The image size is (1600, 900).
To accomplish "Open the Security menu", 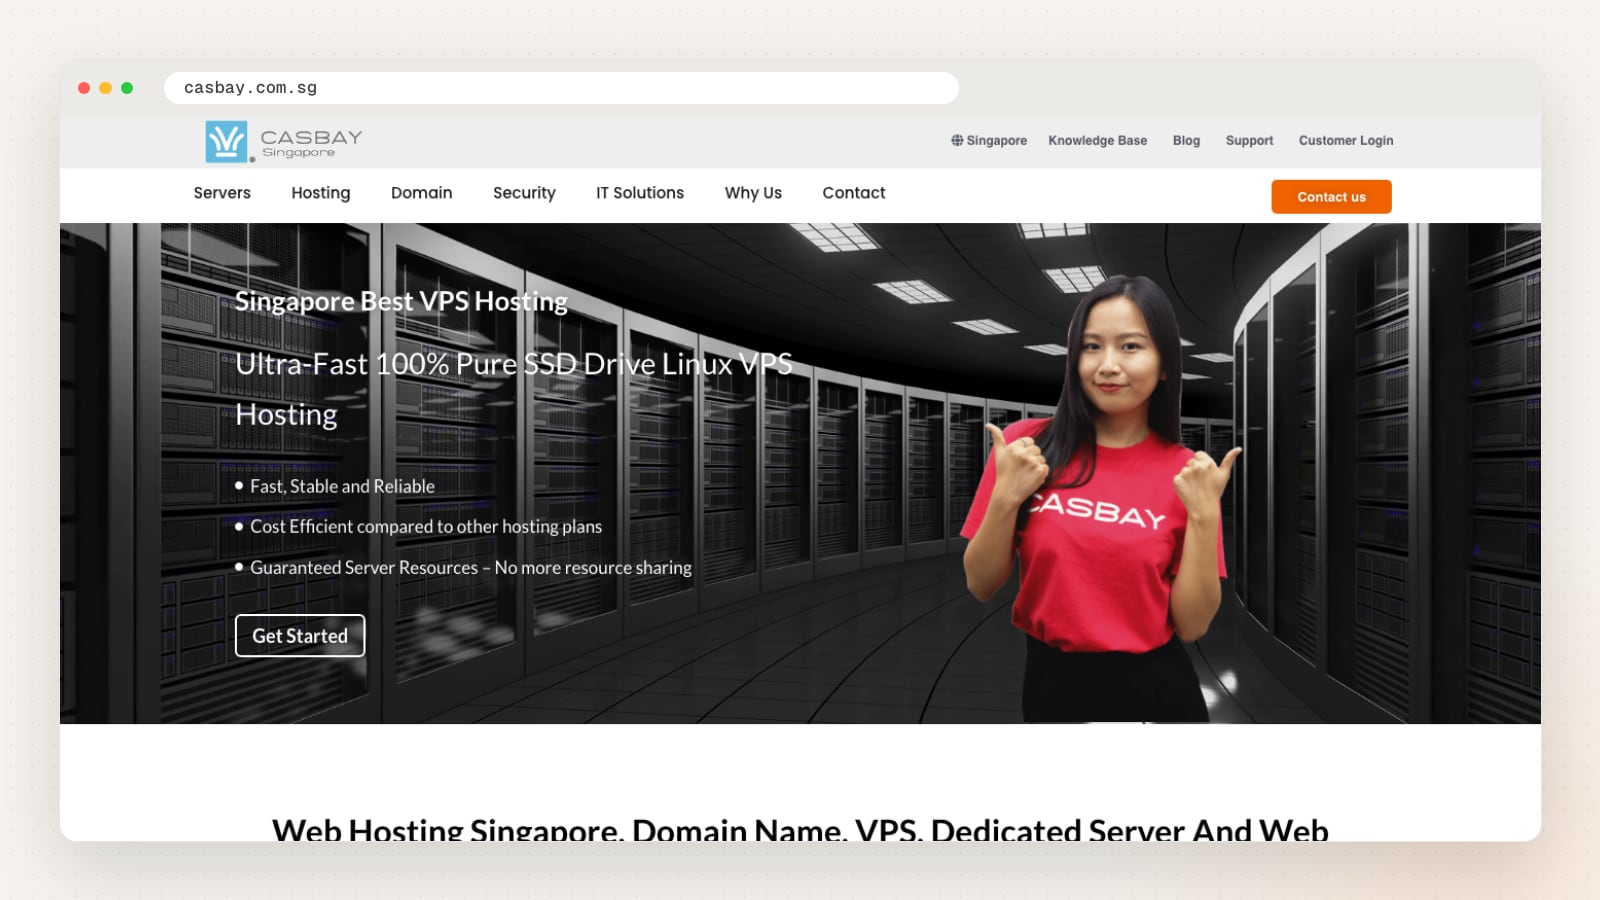I will pyautogui.click(x=524, y=193).
